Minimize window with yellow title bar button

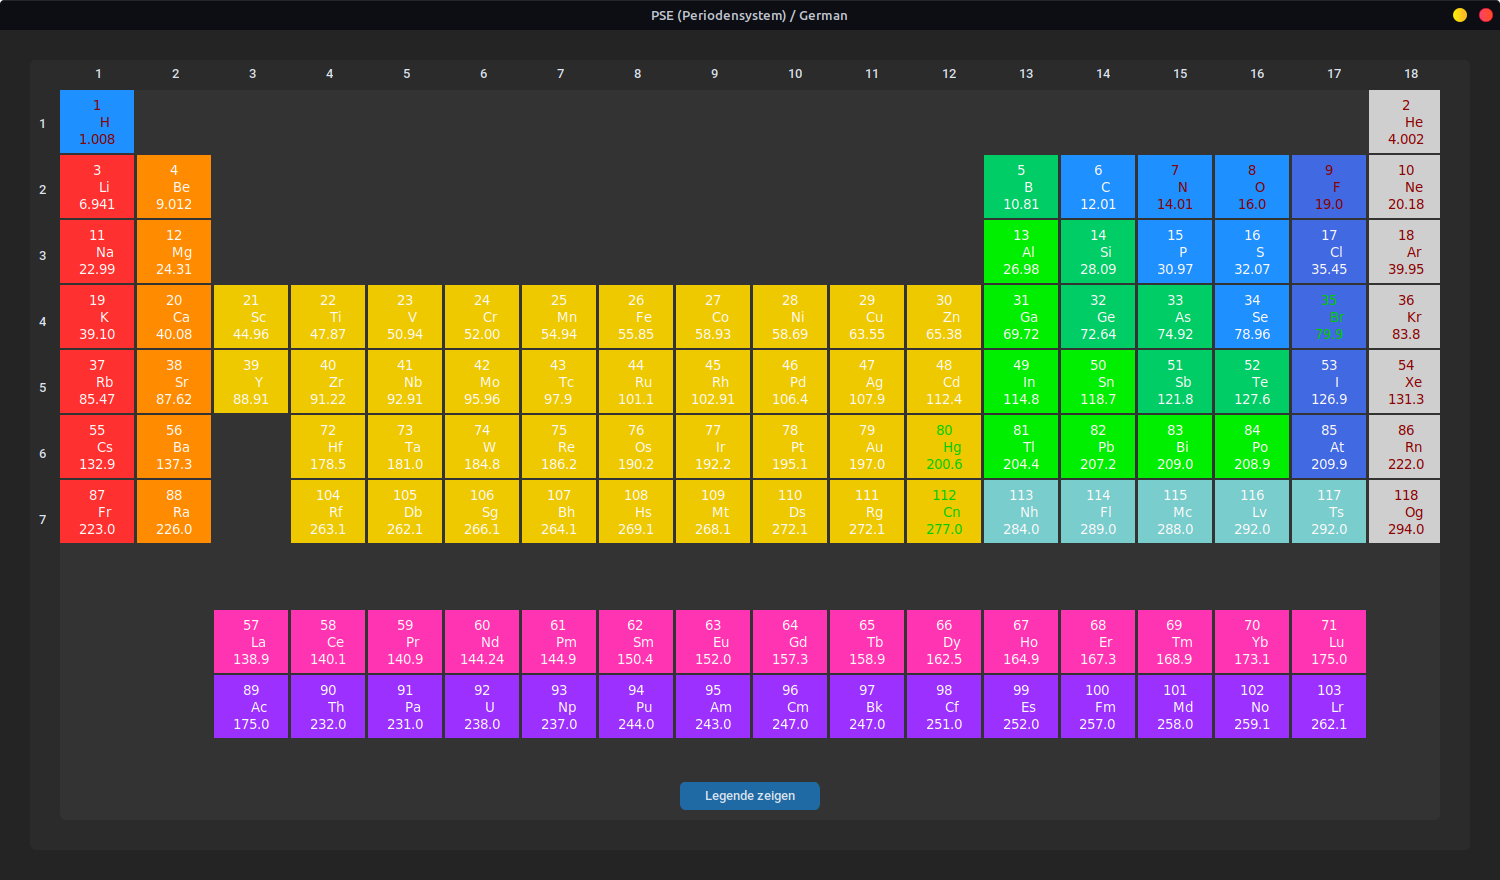click(x=1460, y=15)
